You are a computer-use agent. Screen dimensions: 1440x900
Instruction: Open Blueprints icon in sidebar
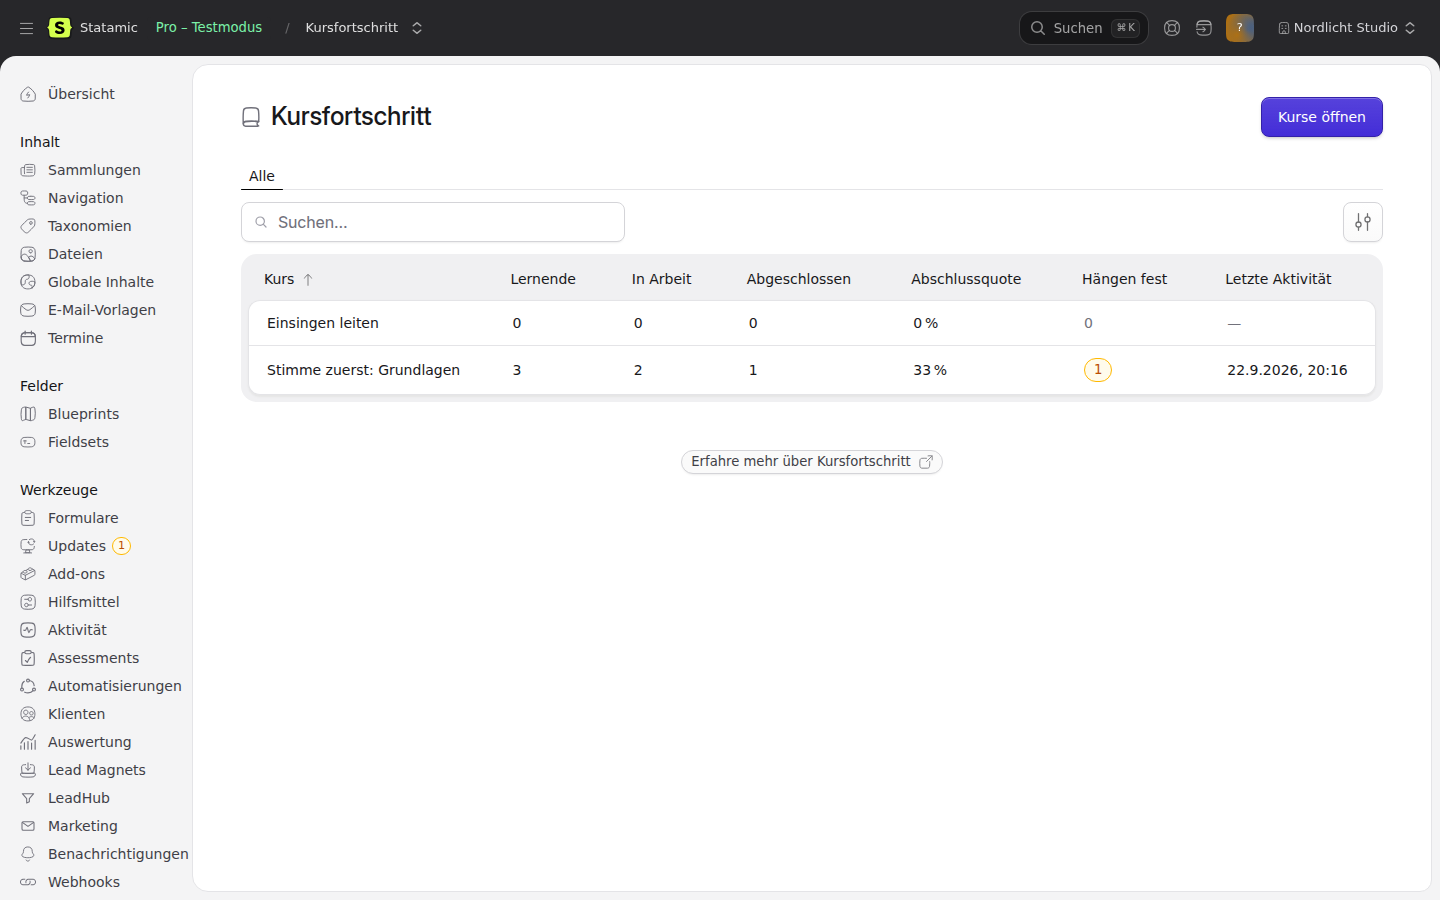tap(28, 414)
